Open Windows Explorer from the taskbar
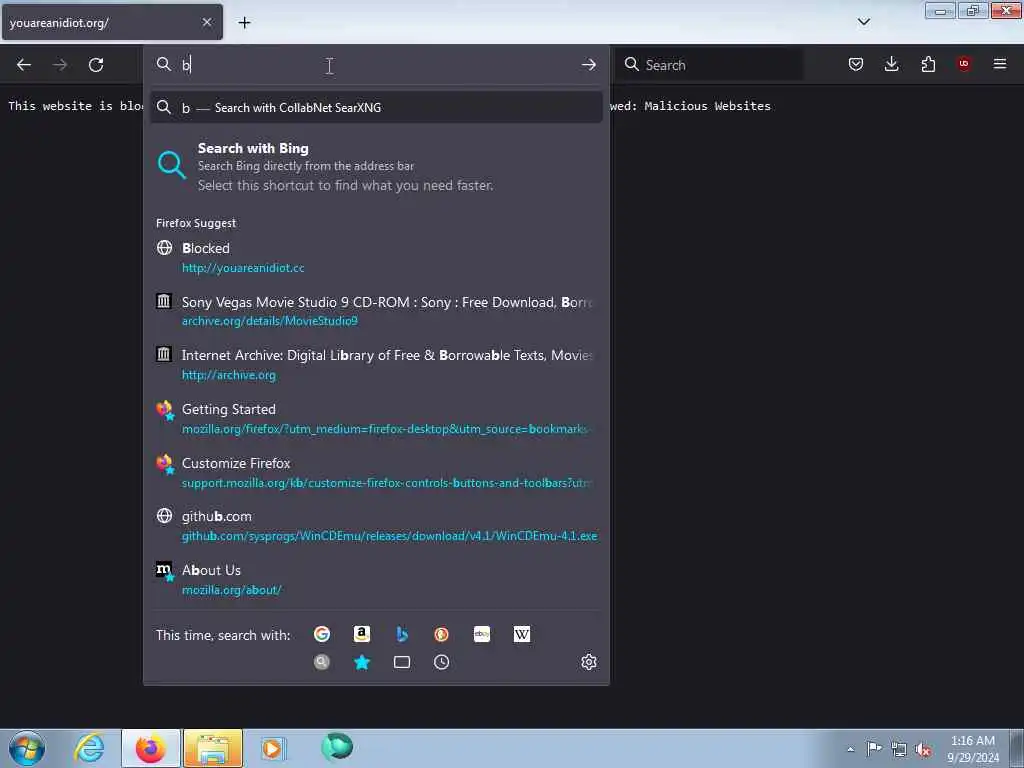Image resolution: width=1024 pixels, height=768 pixels. tap(213, 748)
